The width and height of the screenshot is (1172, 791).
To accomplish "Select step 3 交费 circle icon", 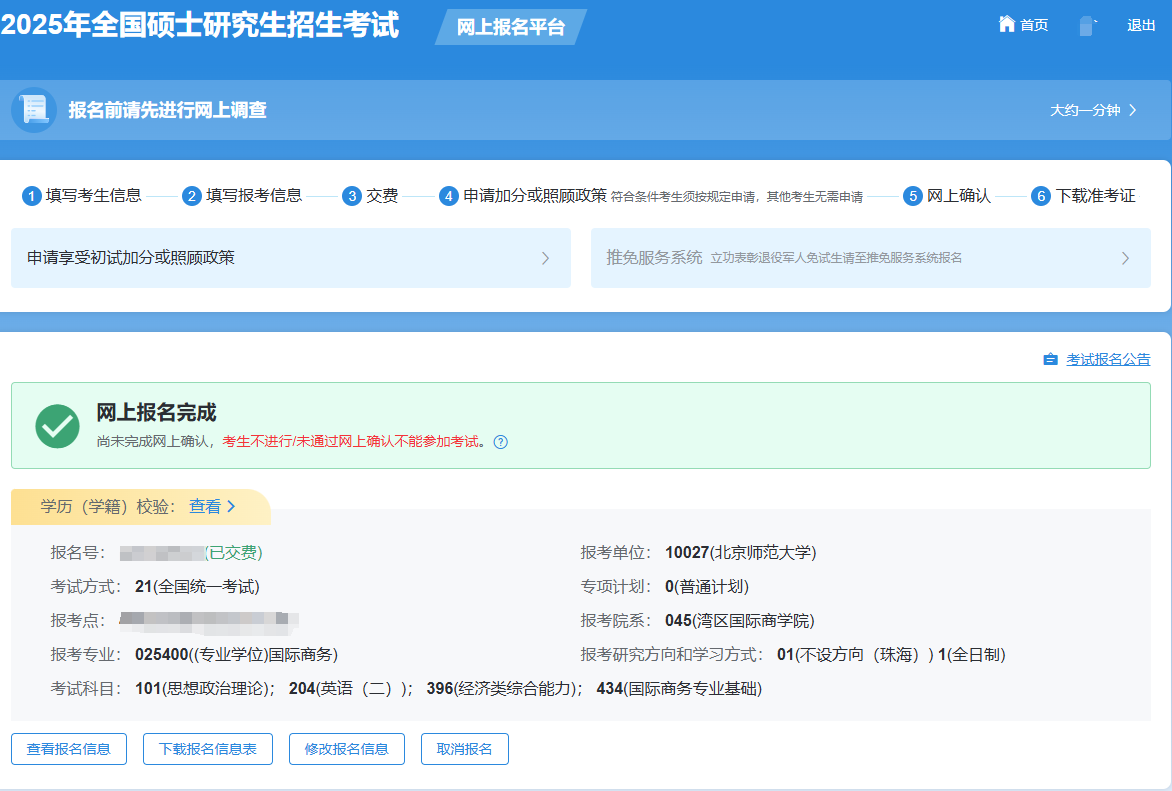I will point(350,196).
